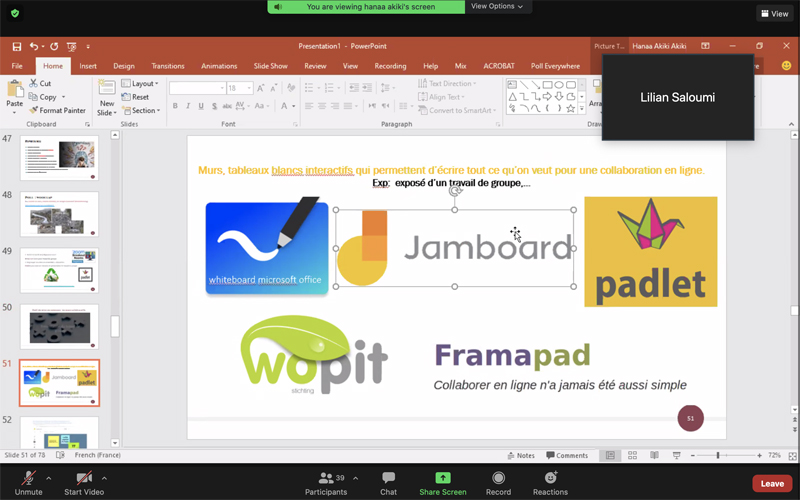Open the Text Direction dropdown

(447, 83)
